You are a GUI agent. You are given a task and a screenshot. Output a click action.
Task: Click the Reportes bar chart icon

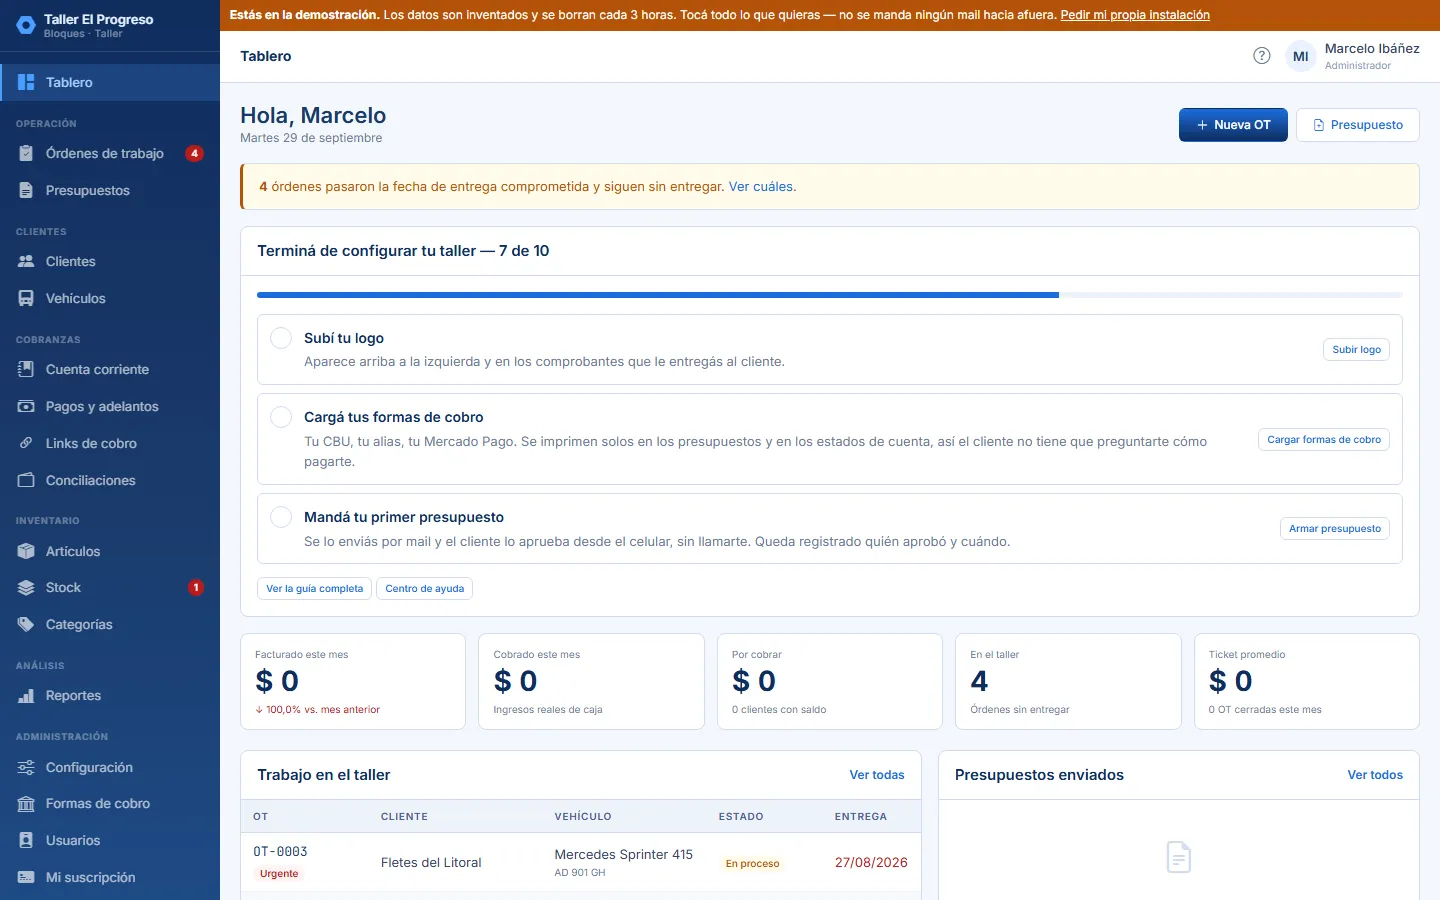pyautogui.click(x=26, y=695)
